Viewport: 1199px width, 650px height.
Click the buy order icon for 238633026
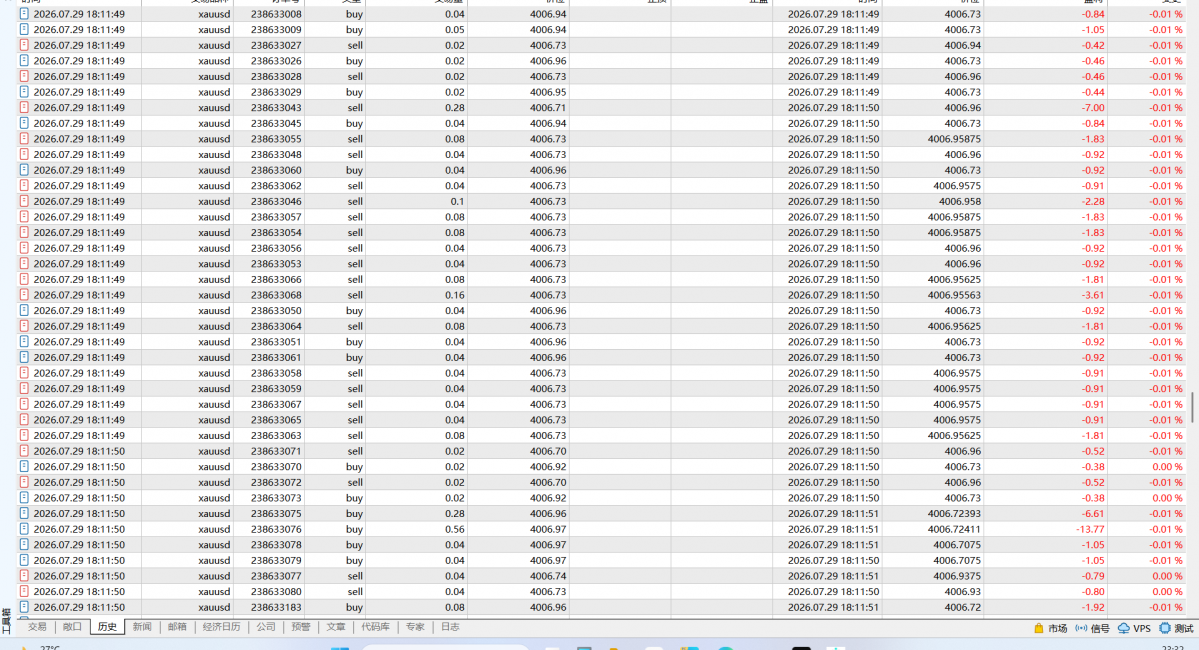(24, 60)
